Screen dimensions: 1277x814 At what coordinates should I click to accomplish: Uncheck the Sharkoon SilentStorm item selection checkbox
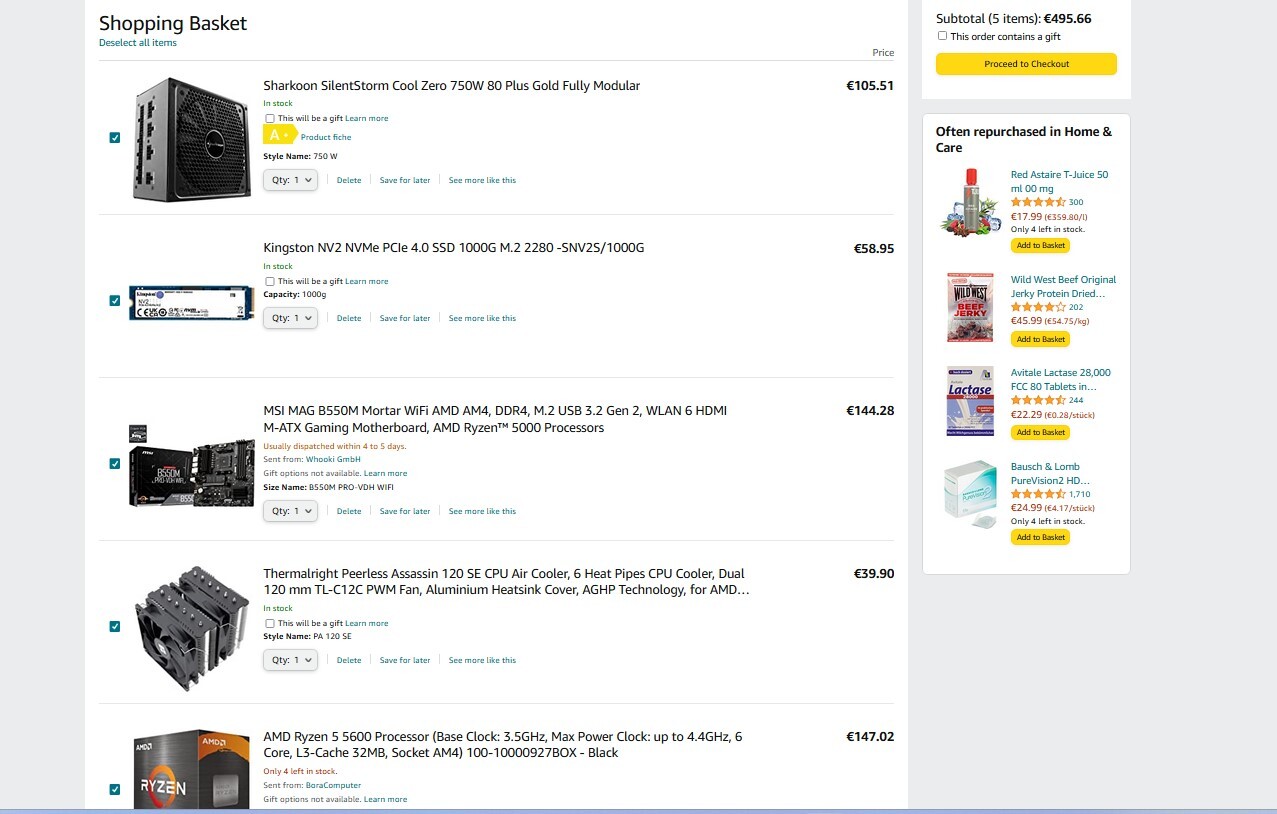click(115, 138)
